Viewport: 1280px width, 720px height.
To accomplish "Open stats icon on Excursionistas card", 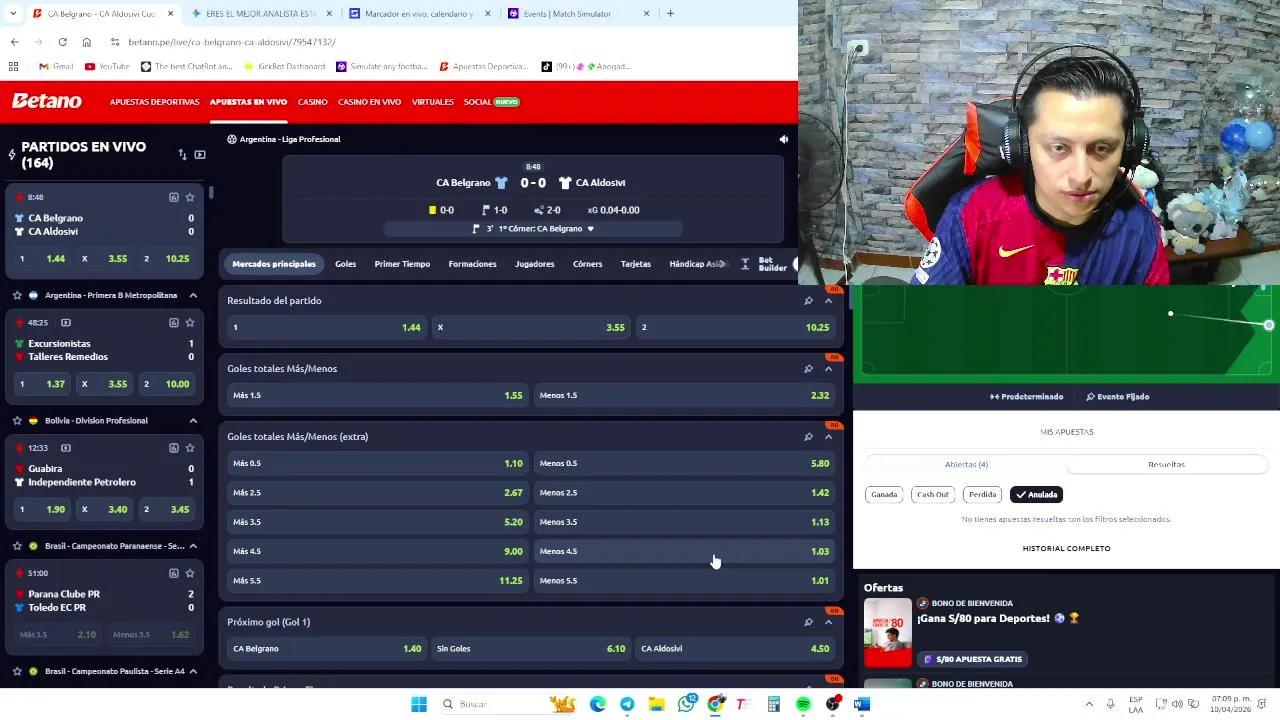I will point(173,322).
